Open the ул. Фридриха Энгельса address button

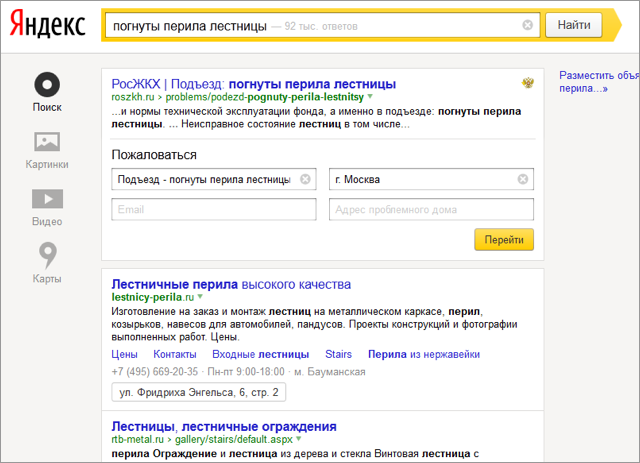(x=199, y=393)
